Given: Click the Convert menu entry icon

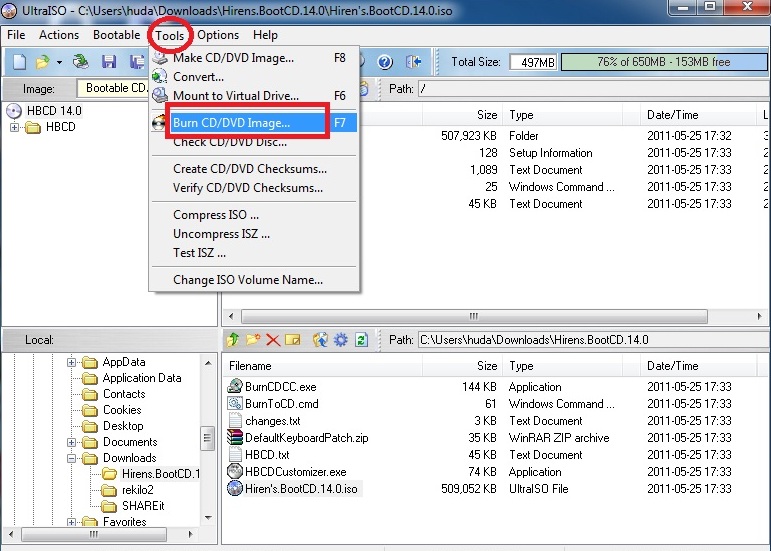Looking at the screenshot, I should tap(160, 77).
